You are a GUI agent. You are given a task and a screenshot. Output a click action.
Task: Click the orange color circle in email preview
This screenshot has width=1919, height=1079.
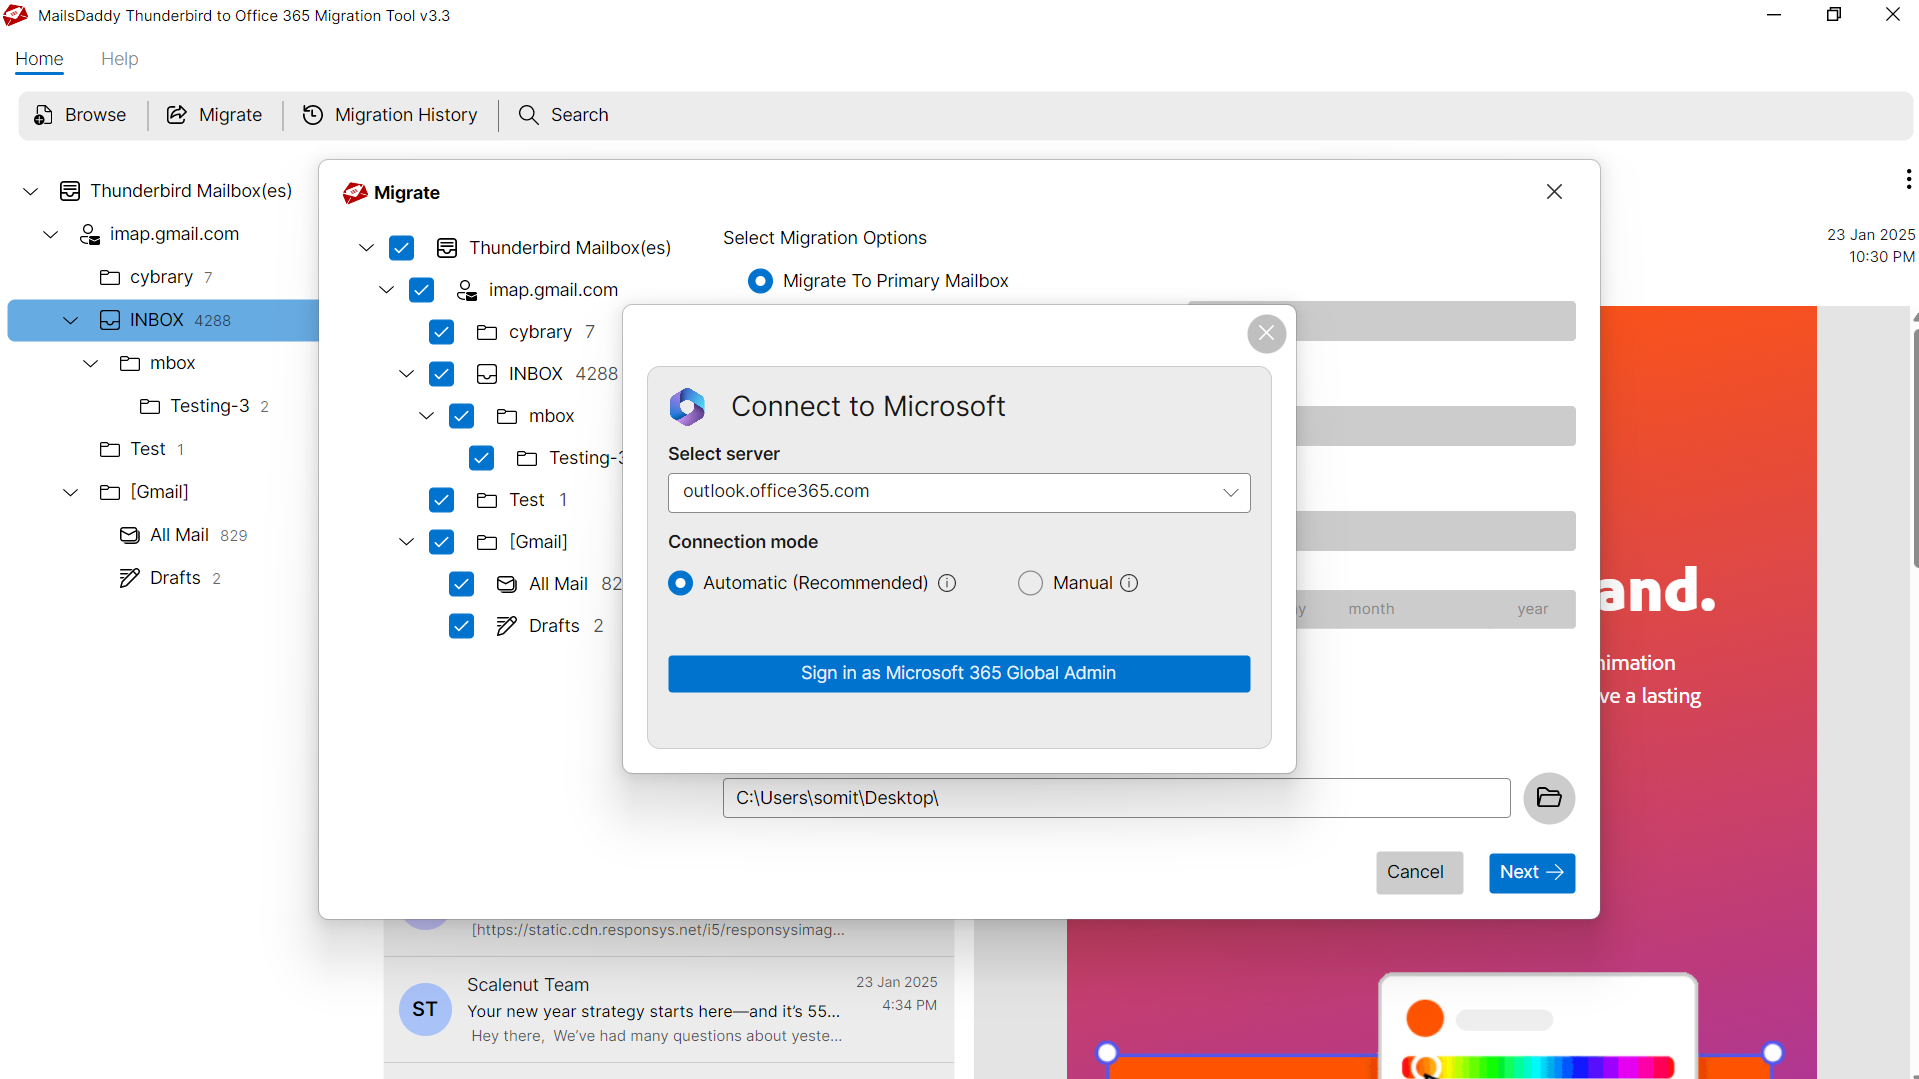click(x=1425, y=1018)
